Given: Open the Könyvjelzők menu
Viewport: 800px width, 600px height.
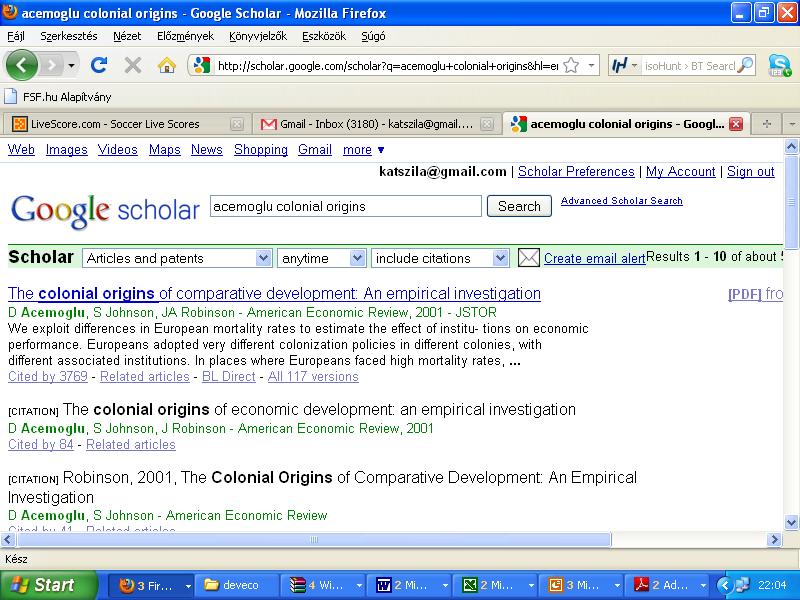Looking at the screenshot, I should click(258, 36).
